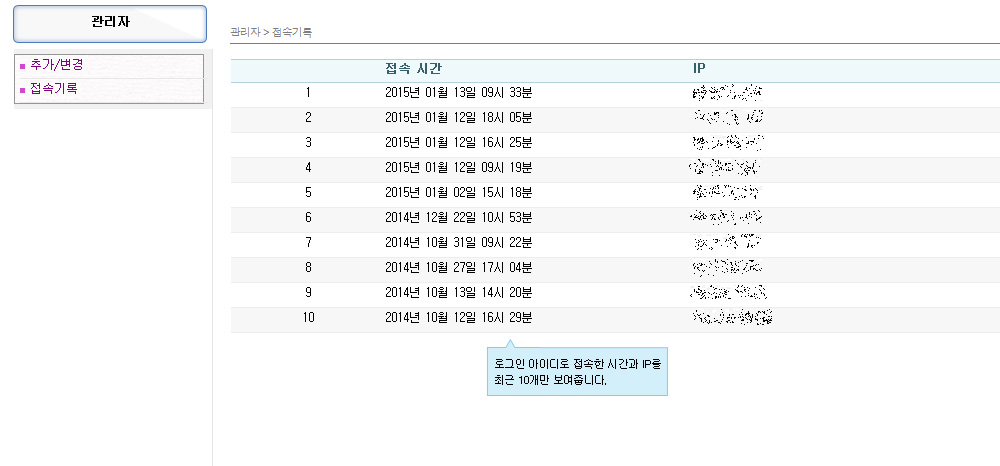Click the 접속 시간 column header
The height and width of the screenshot is (466, 1000).
point(413,69)
